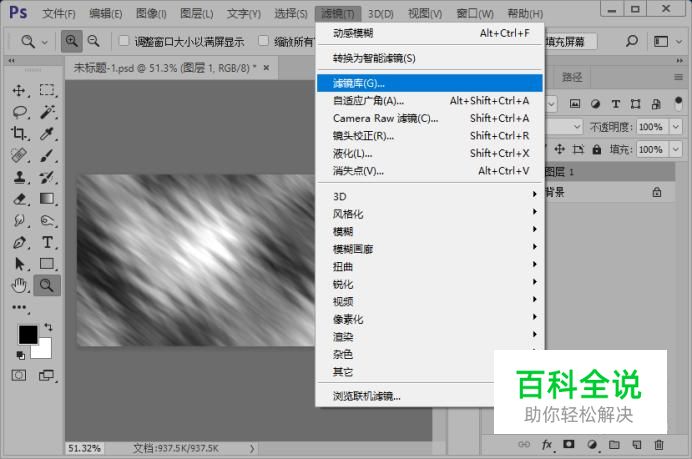Select the Pen tool

(19, 242)
